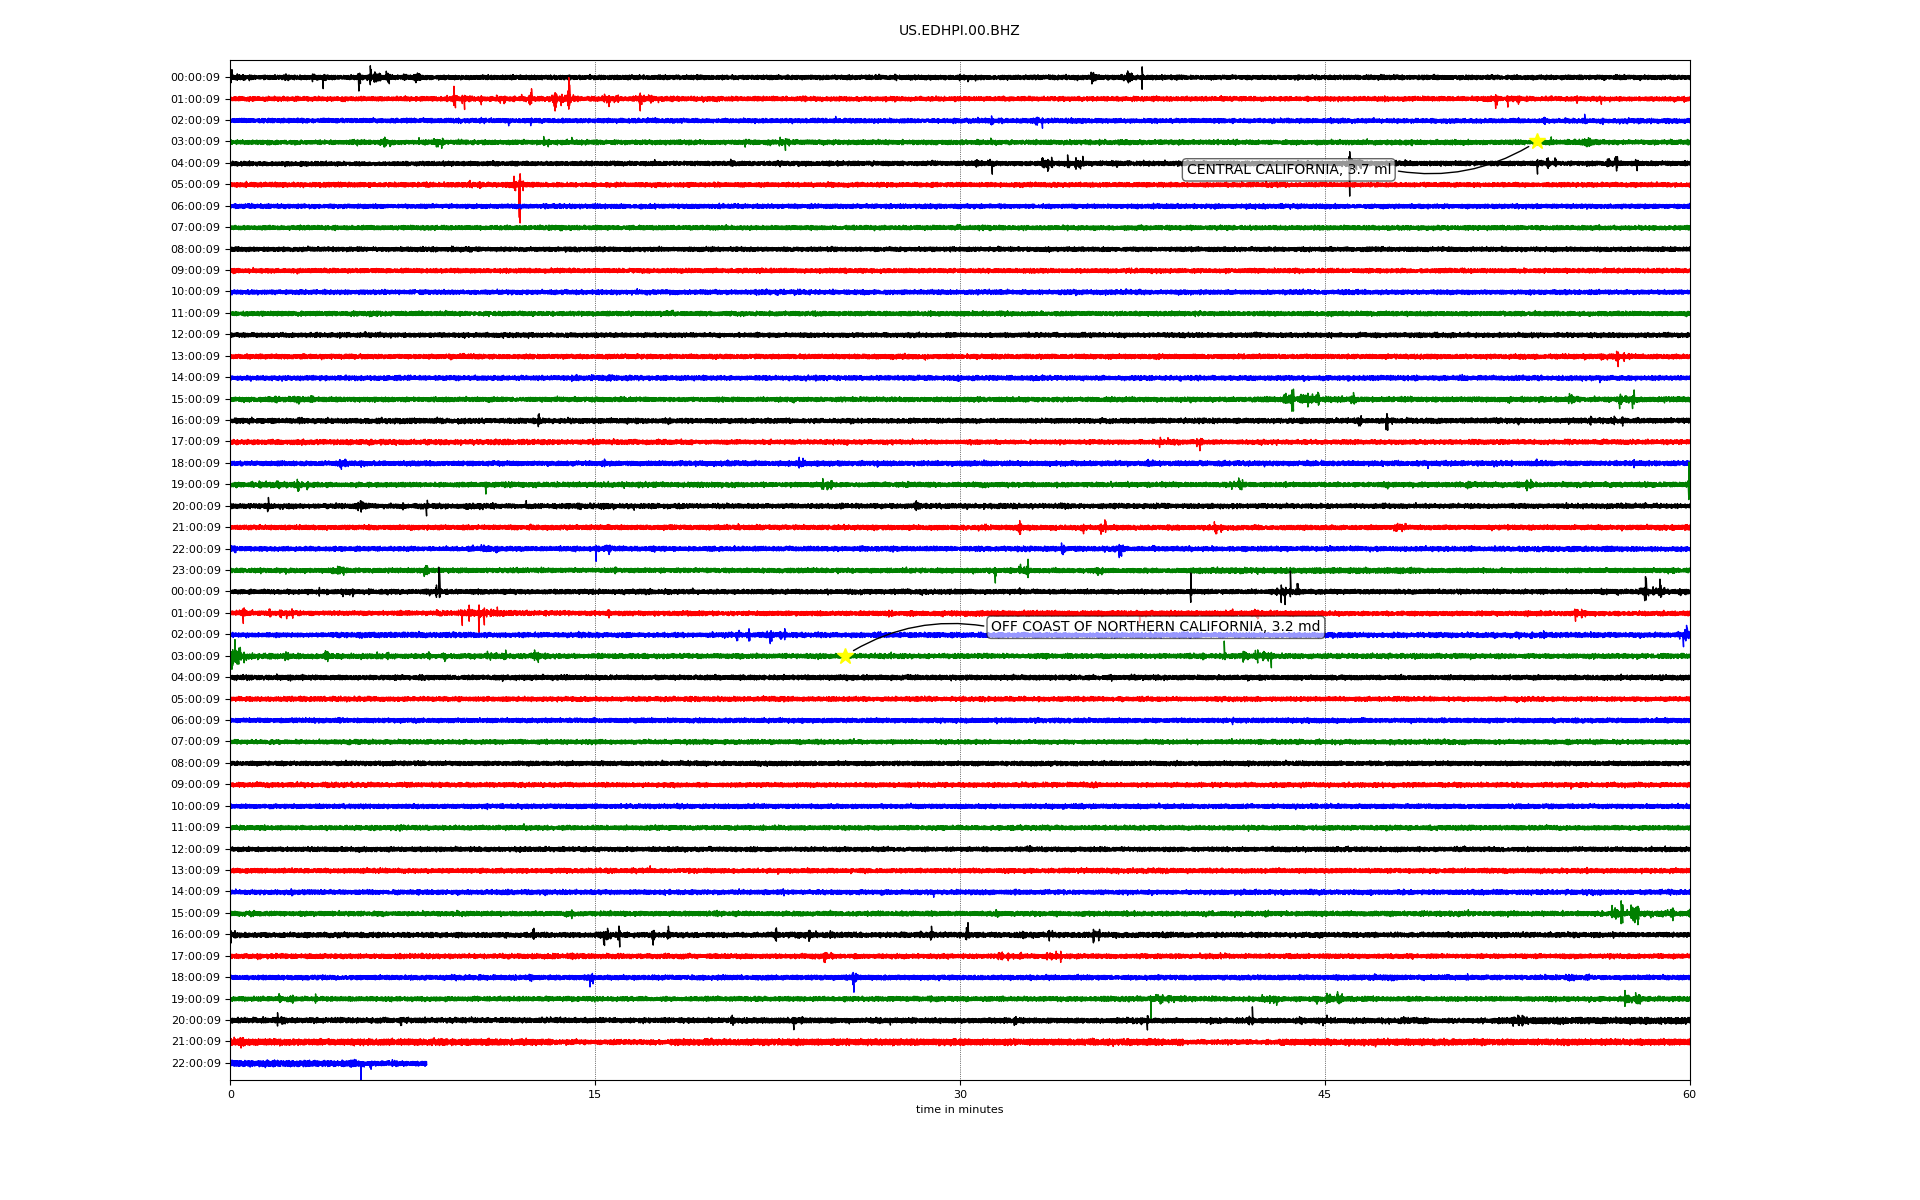Click the OFF COAST OF NORTHERN CALIFORNIA label

[1155, 627]
